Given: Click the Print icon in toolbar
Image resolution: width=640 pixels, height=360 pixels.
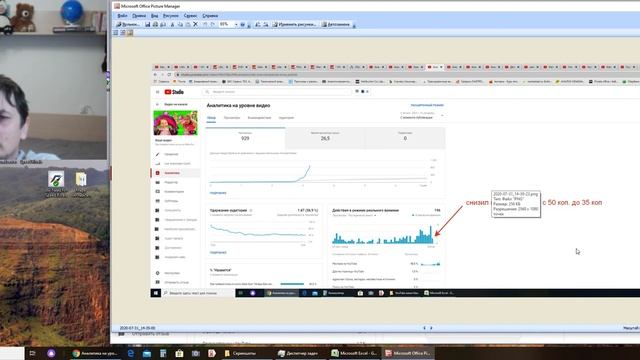Looking at the screenshot, I should click(155, 24).
